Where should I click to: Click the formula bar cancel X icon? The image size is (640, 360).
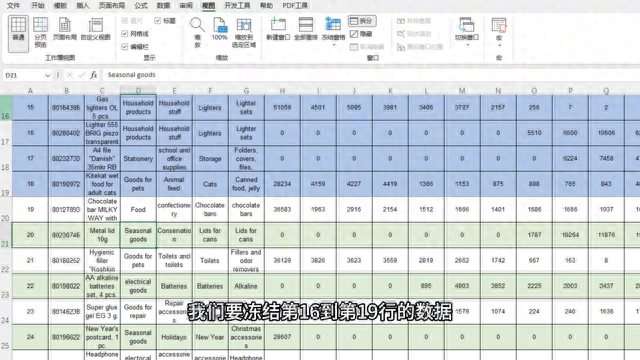(x=69, y=75)
